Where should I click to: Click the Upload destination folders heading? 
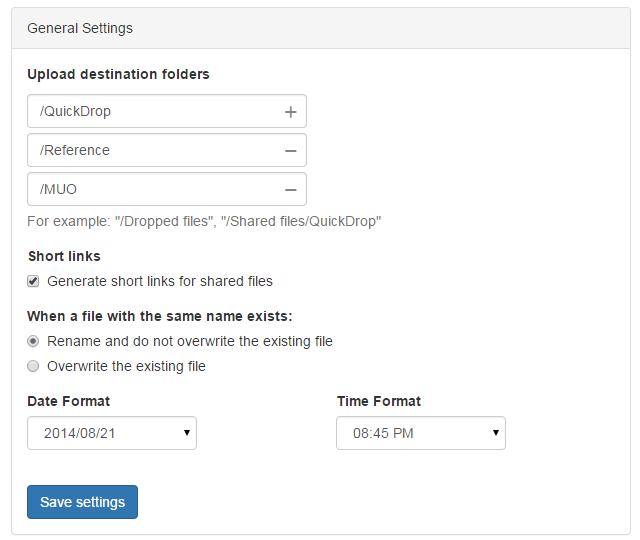click(x=118, y=74)
